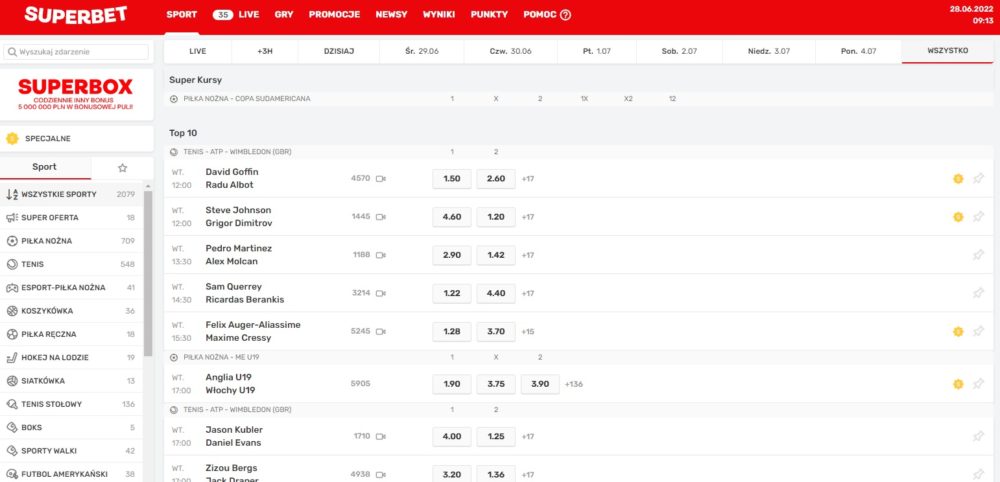This screenshot has height=482, width=1000.
Task: Select draw odds 3.75 for Anglia U19 match
Action: [x=496, y=384]
